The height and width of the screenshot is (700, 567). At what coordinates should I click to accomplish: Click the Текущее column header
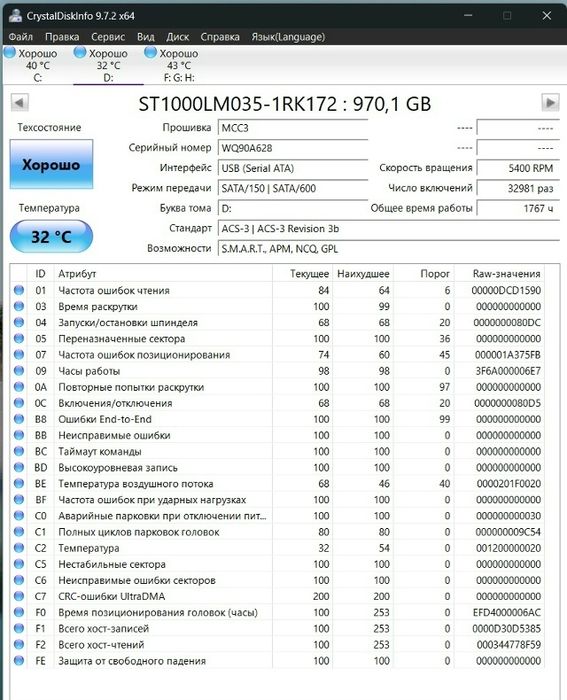click(x=303, y=274)
